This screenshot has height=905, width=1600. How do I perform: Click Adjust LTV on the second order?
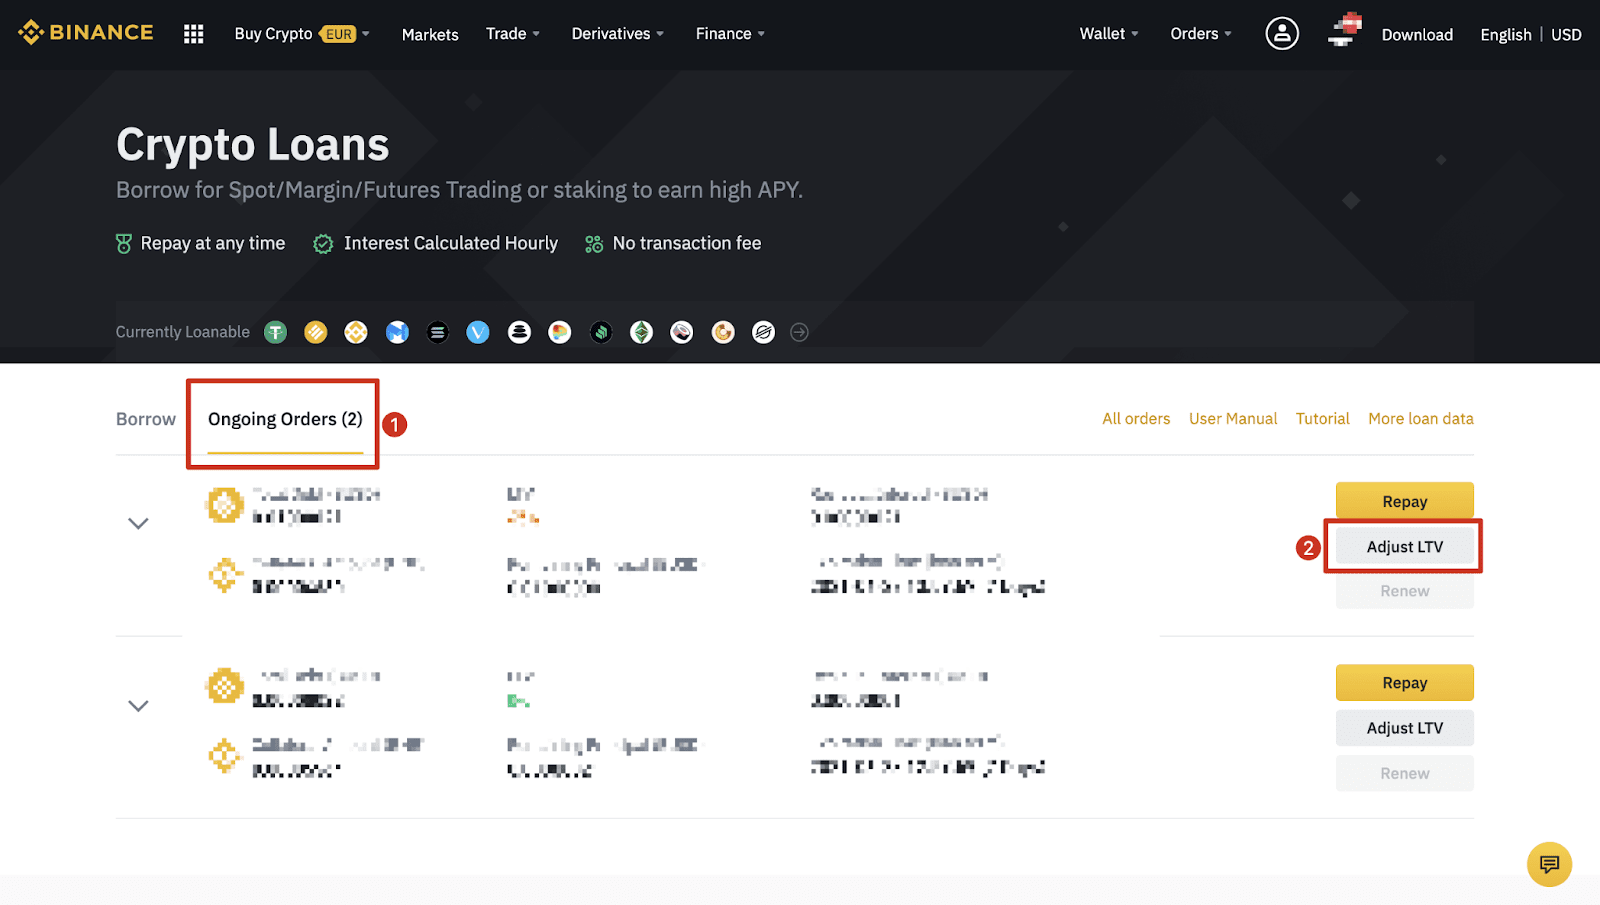[1405, 728]
